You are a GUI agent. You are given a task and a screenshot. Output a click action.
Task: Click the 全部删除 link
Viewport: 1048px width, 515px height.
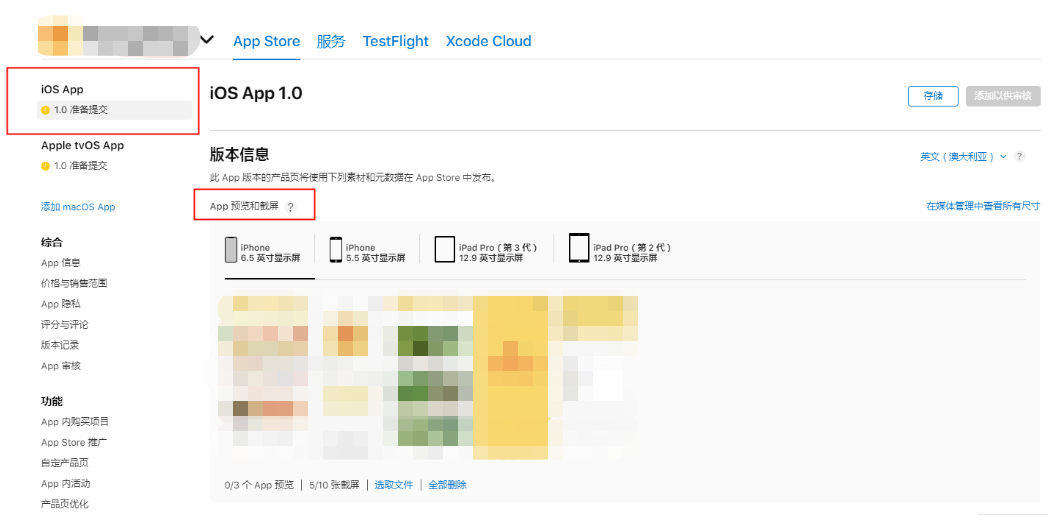[448, 485]
